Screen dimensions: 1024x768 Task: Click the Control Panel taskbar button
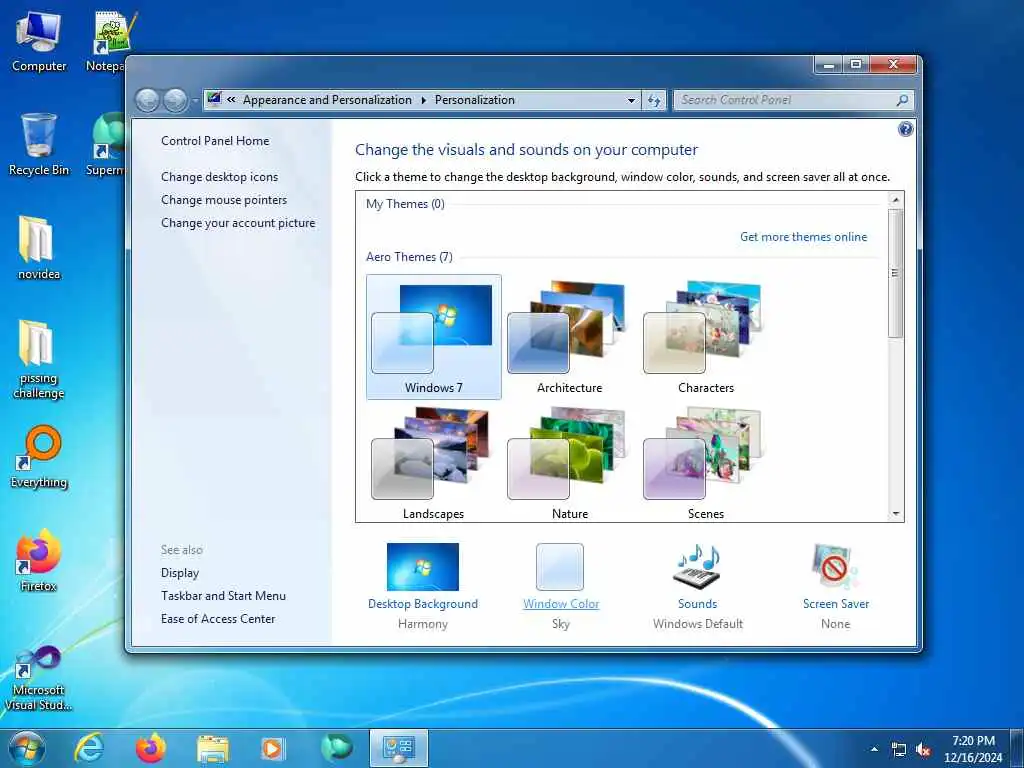point(398,748)
